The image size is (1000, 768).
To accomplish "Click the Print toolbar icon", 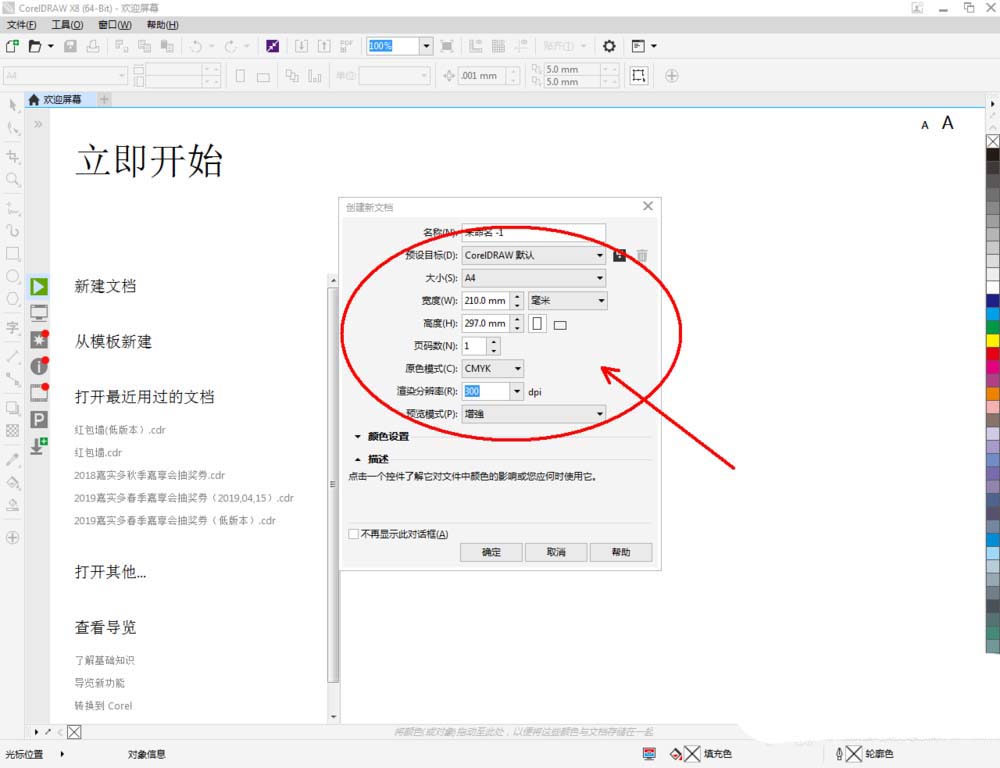I will click(93, 46).
